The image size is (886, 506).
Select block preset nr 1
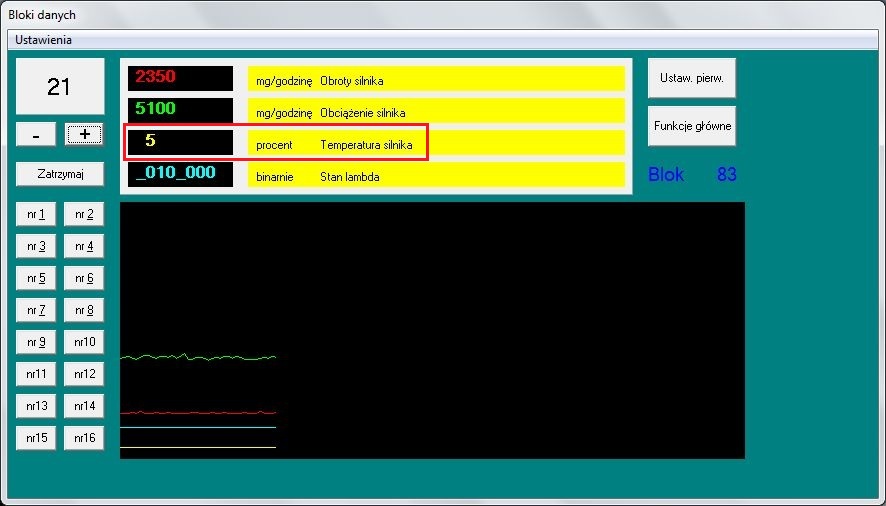tap(36, 214)
